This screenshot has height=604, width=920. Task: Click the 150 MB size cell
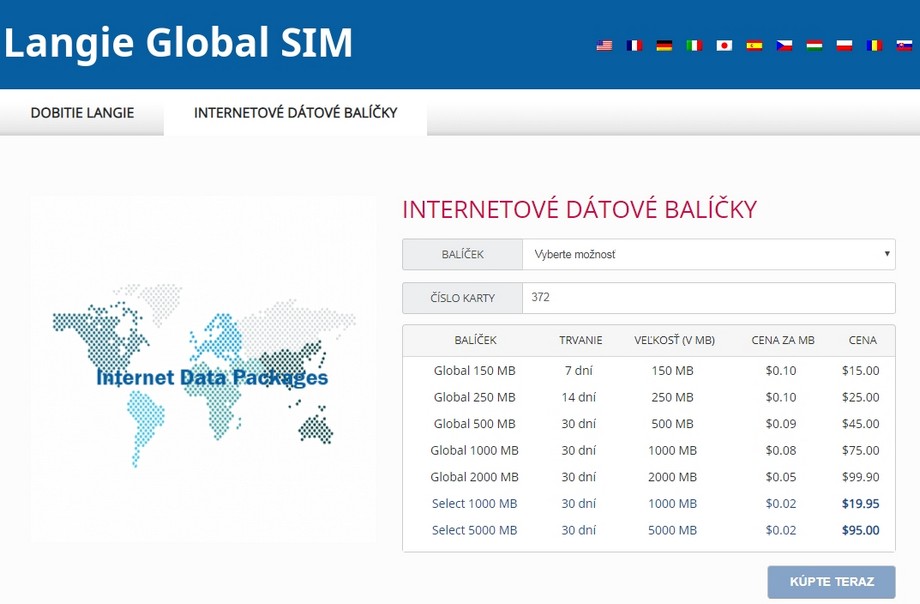click(x=672, y=370)
